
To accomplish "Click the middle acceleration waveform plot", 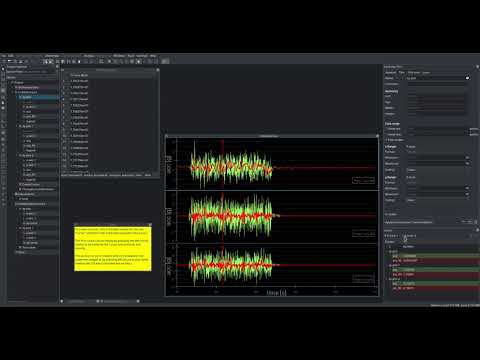I will coord(272,217).
